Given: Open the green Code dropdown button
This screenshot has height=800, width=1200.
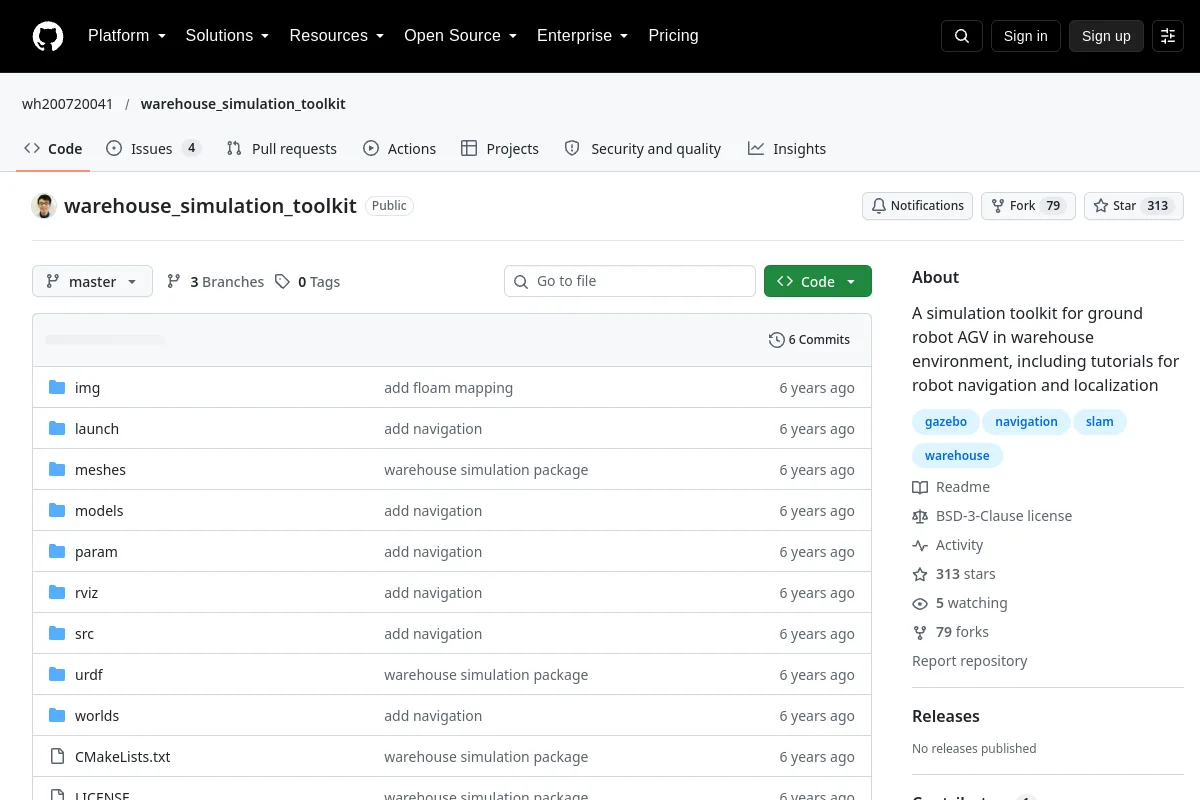Looking at the screenshot, I should click(x=818, y=281).
